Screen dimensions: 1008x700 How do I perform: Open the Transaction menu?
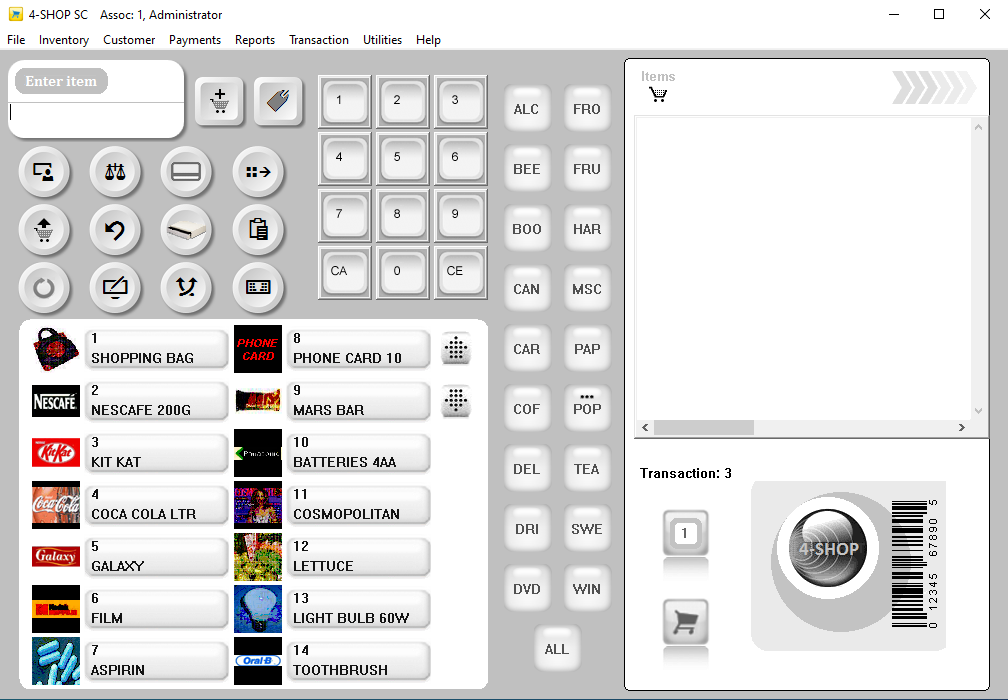pyautogui.click(x=319, y=40)
